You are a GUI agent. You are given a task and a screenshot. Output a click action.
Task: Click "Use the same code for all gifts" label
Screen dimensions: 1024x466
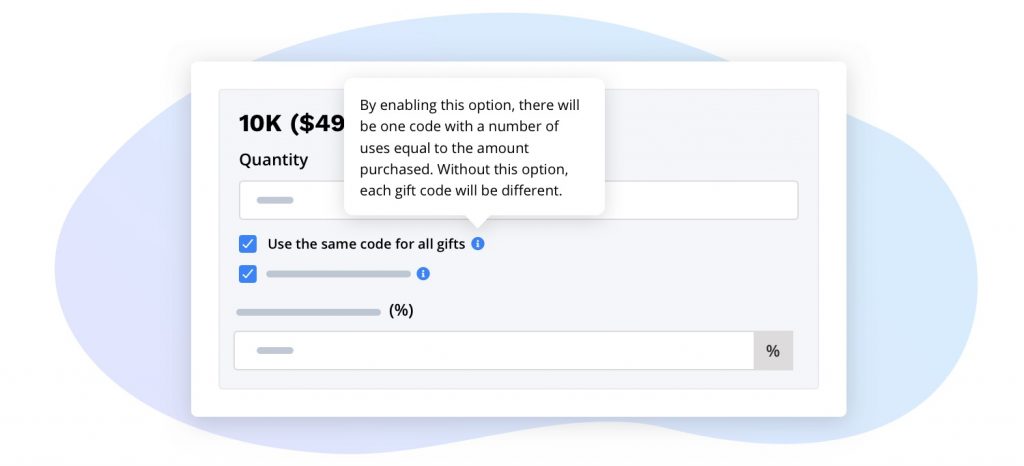(x=366, y=244)
